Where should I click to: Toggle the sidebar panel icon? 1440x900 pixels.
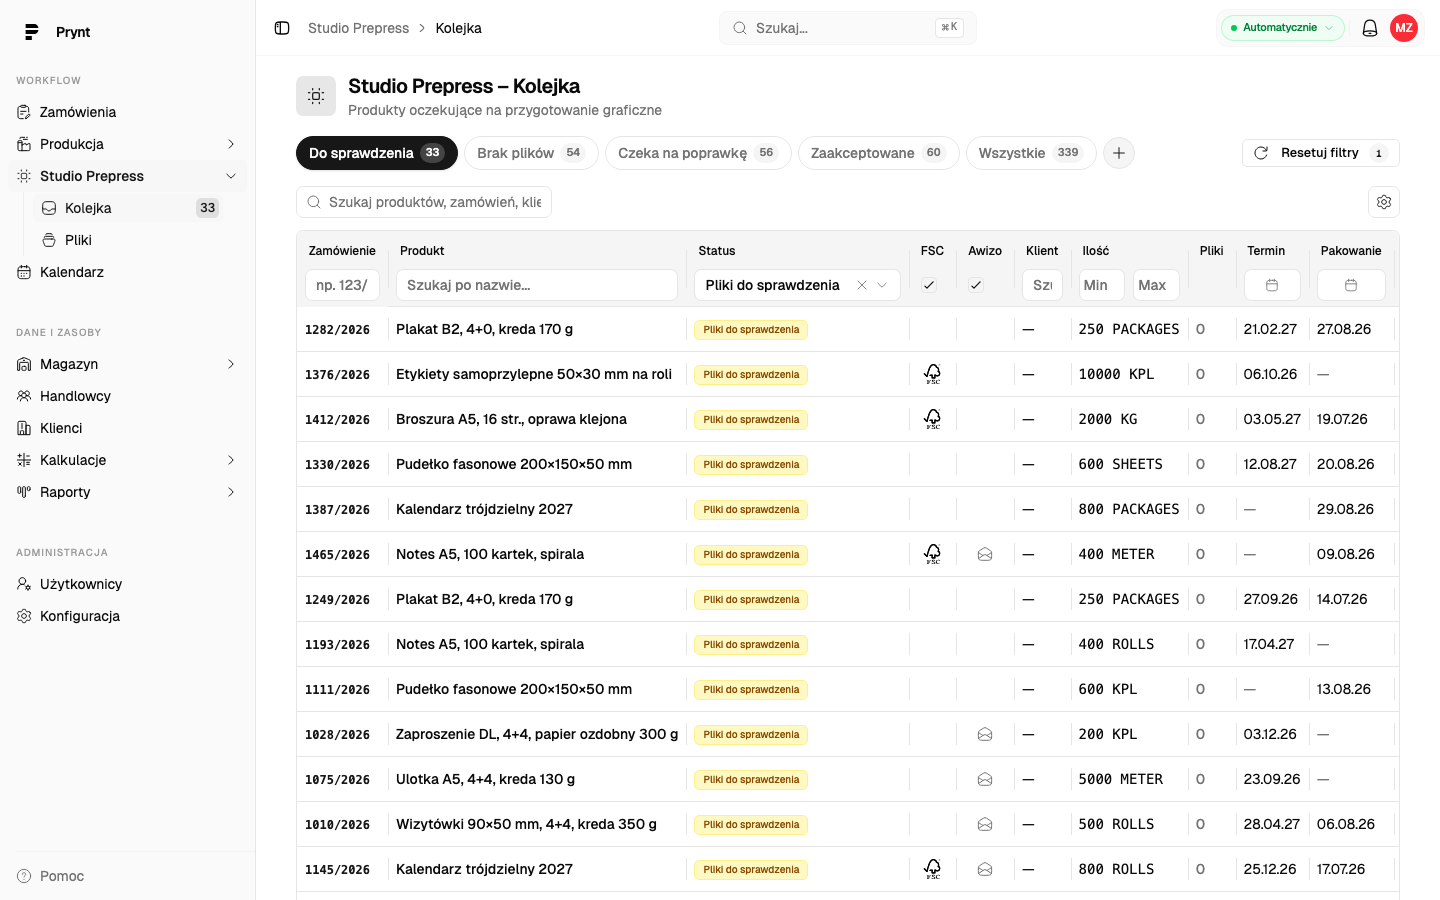(282, 28)
